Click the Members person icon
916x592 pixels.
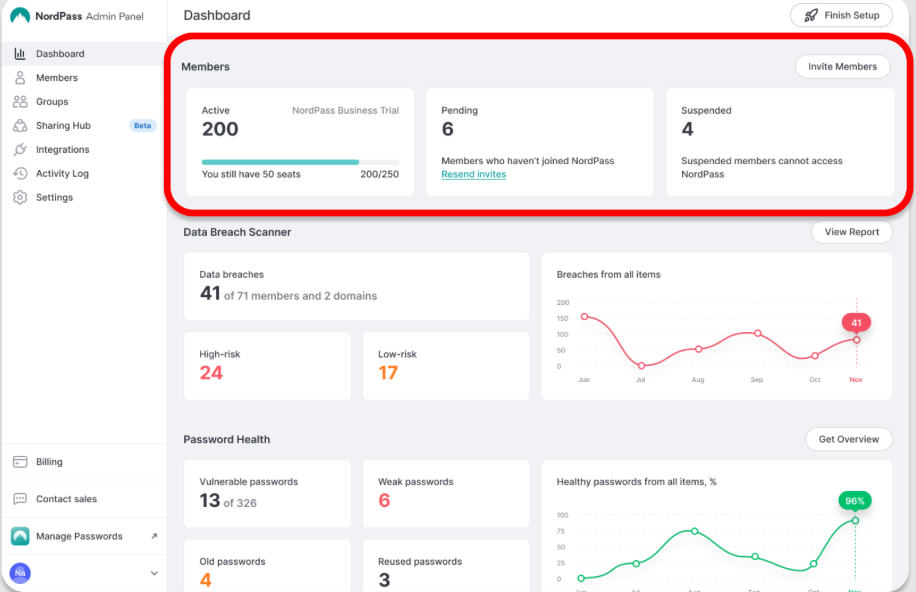point(20,78)
